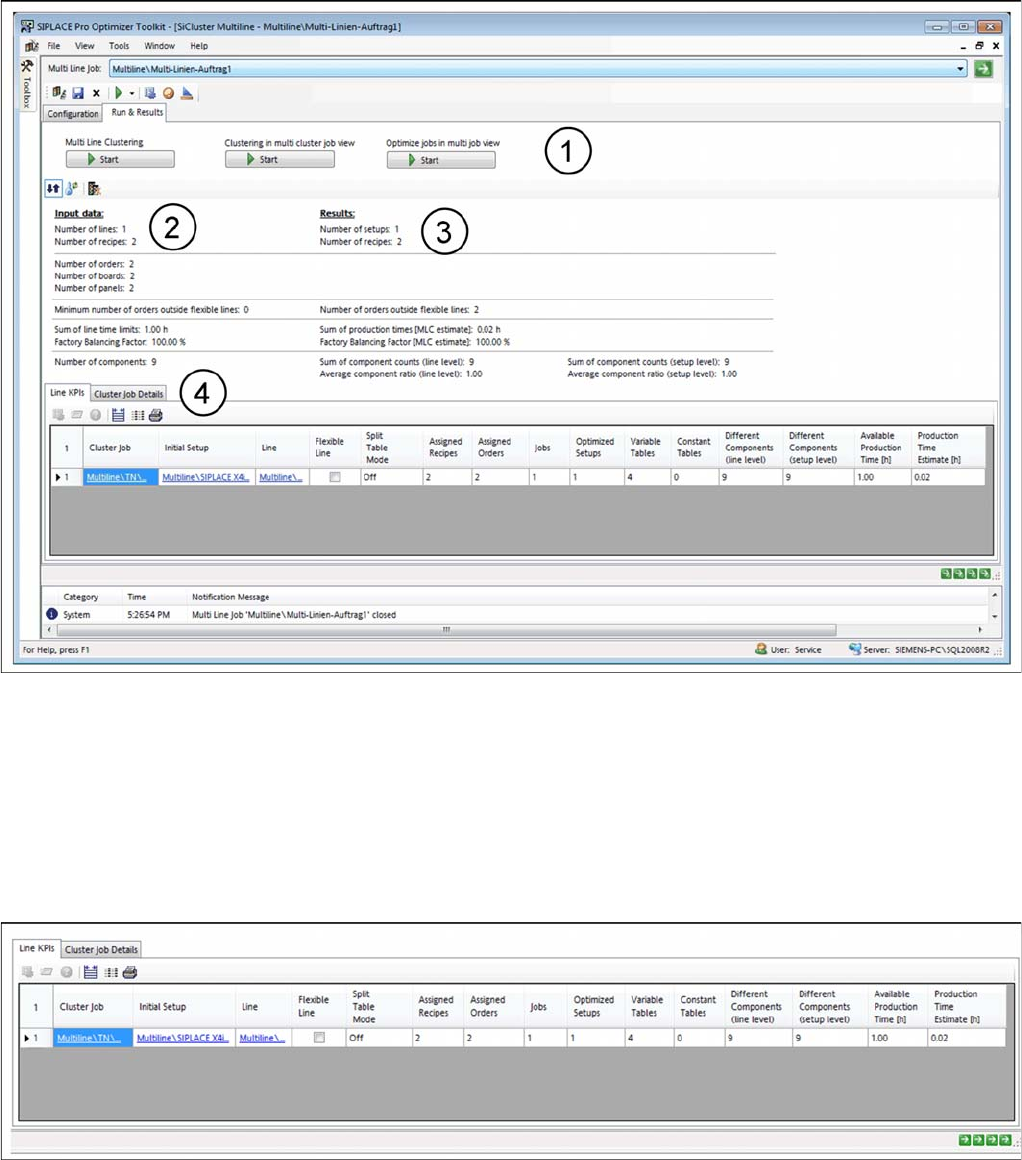This screenshot has width=1022, height=1160.
Task: Select the Run & Results tab
Action: (x=137, y=112)
